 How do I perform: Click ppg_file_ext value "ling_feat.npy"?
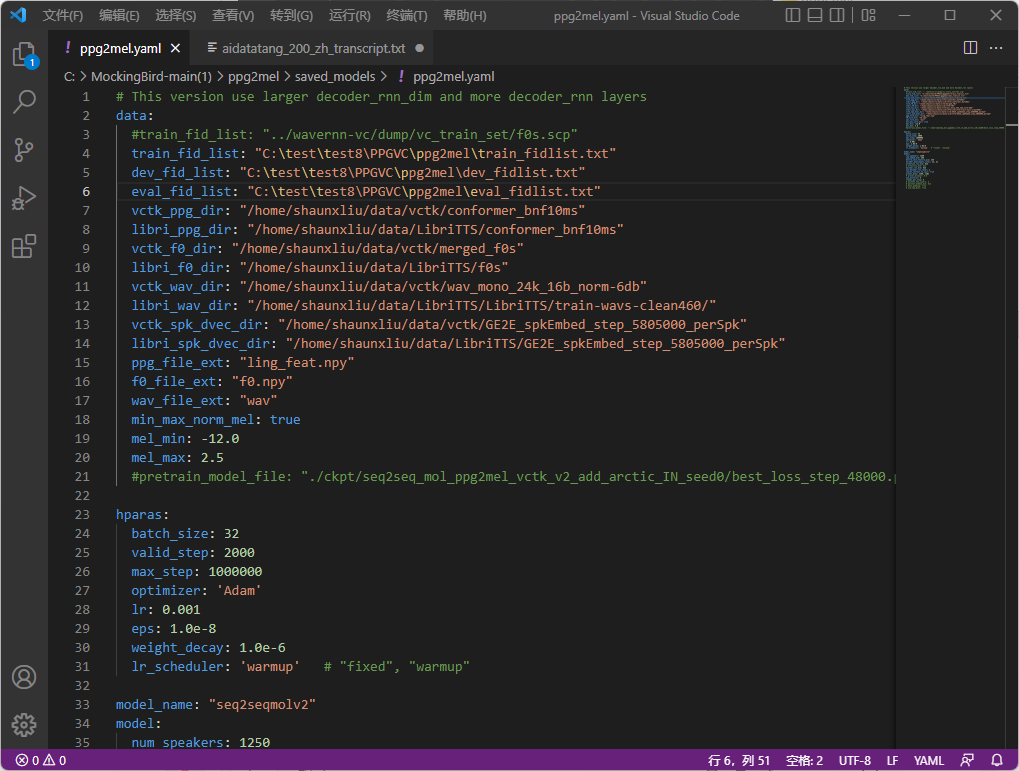[x=297, y=362]
